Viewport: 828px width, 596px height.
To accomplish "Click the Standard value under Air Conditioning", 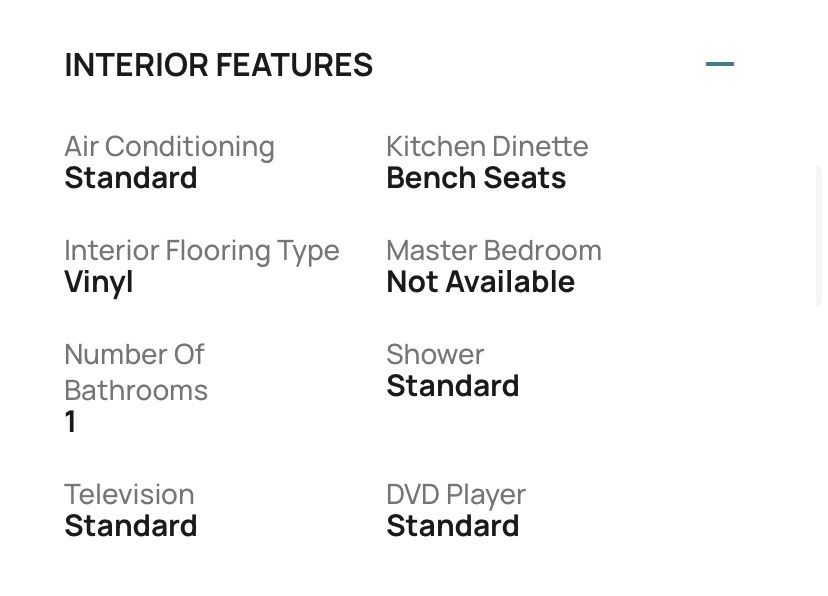I will click(131, 178).
